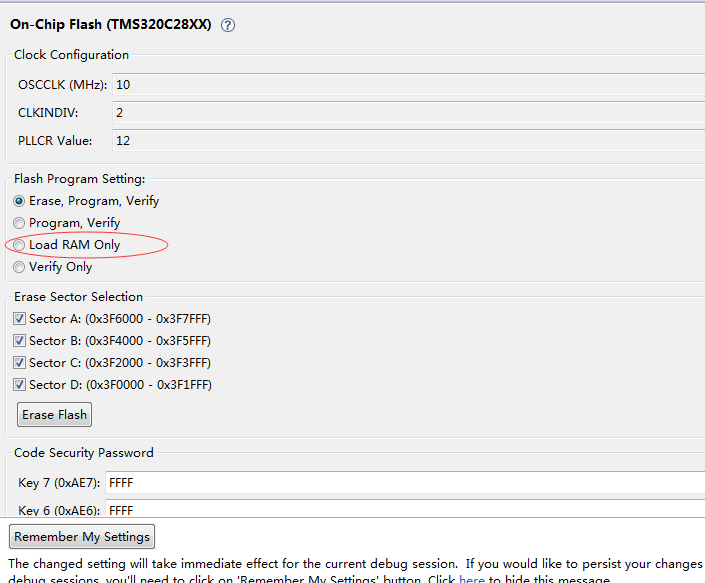
Task: Focus the CLKINDIV value field
Action: 408,112
